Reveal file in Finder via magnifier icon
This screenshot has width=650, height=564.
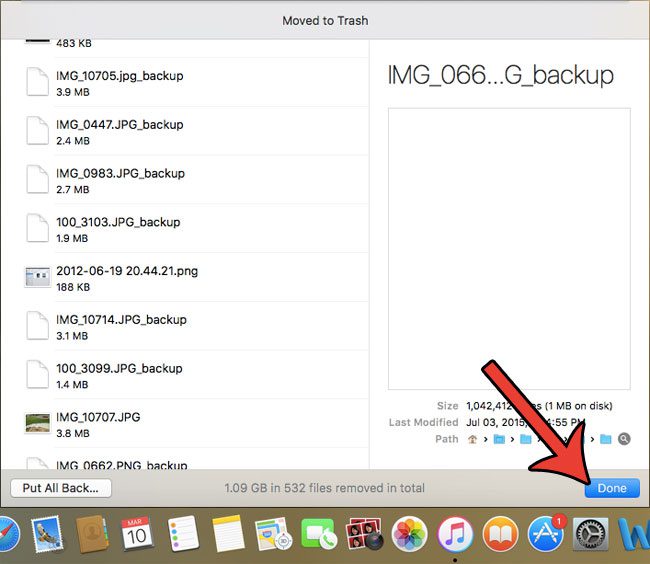point(624,439)
